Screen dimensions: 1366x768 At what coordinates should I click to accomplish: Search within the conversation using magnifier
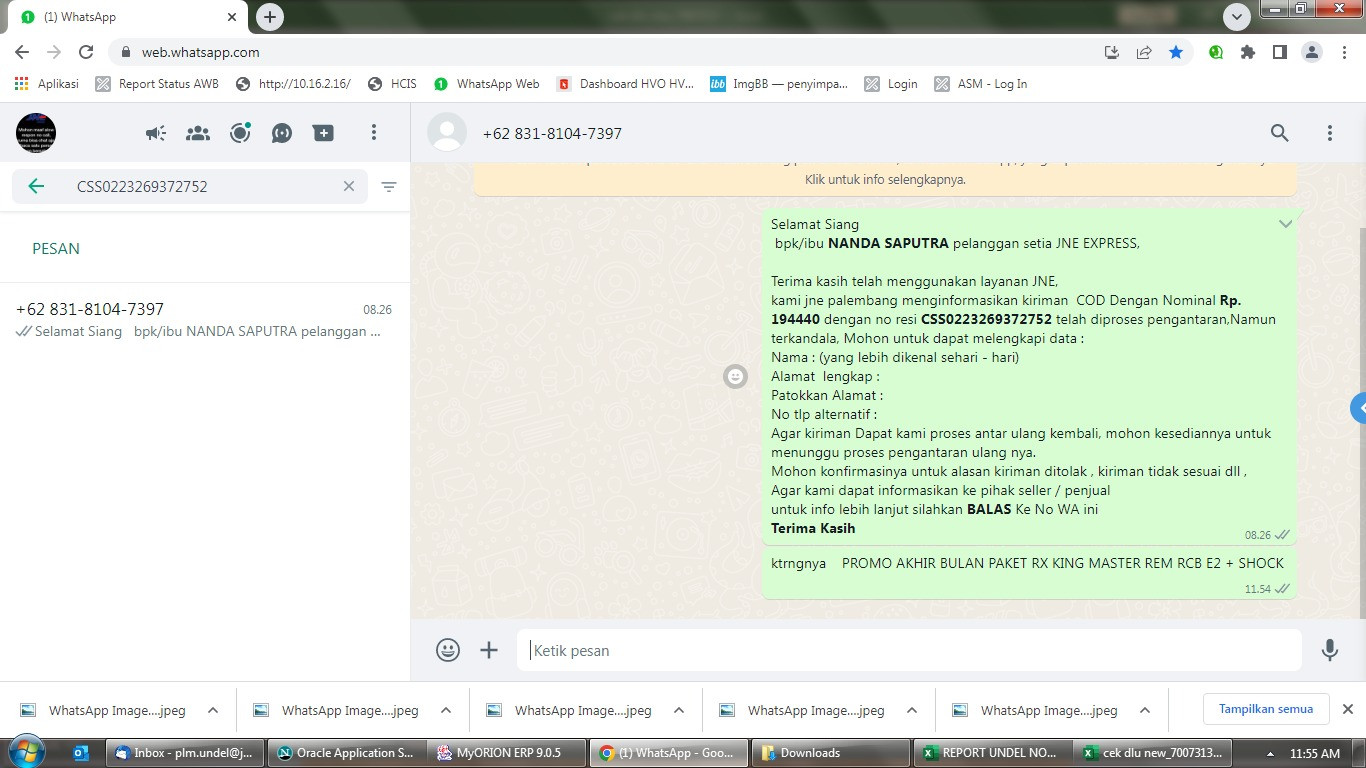pos(1280,132)
